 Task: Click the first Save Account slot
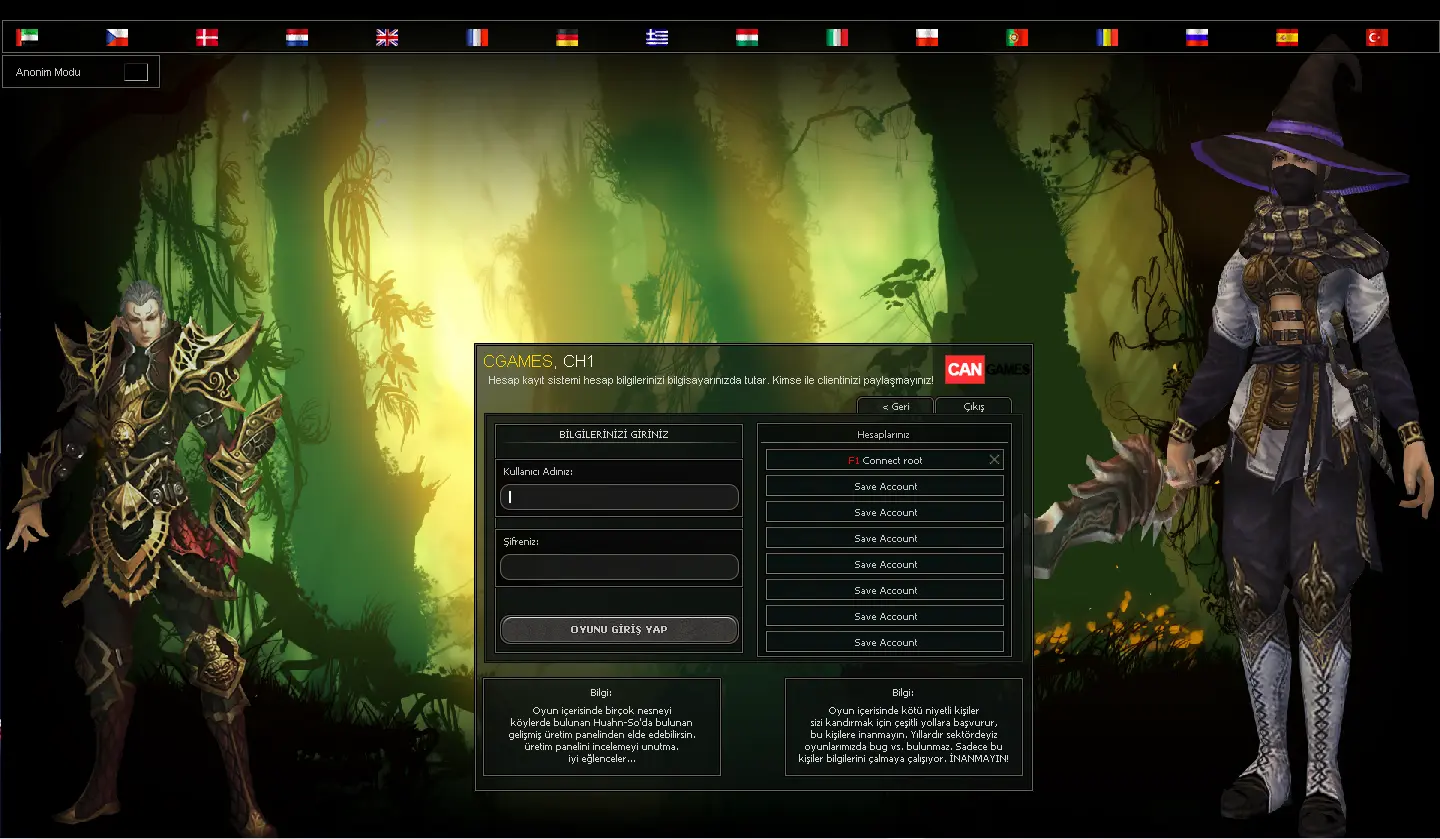[885, 486]
